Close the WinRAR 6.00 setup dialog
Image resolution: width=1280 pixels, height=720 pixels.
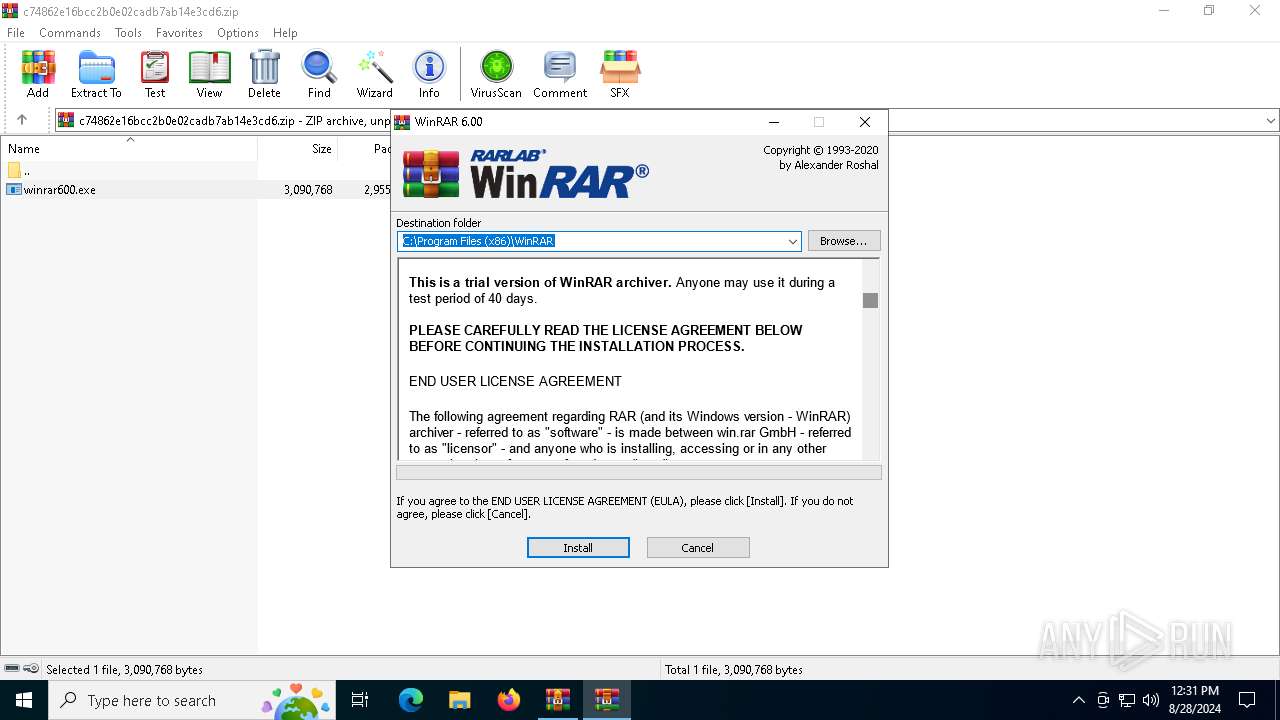coord(865,122)
